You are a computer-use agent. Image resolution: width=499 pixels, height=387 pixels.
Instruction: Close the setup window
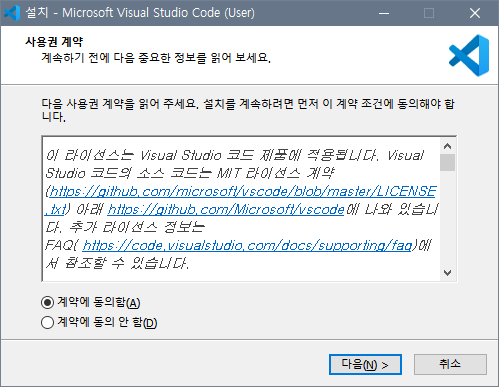click(x=474, y=13)
